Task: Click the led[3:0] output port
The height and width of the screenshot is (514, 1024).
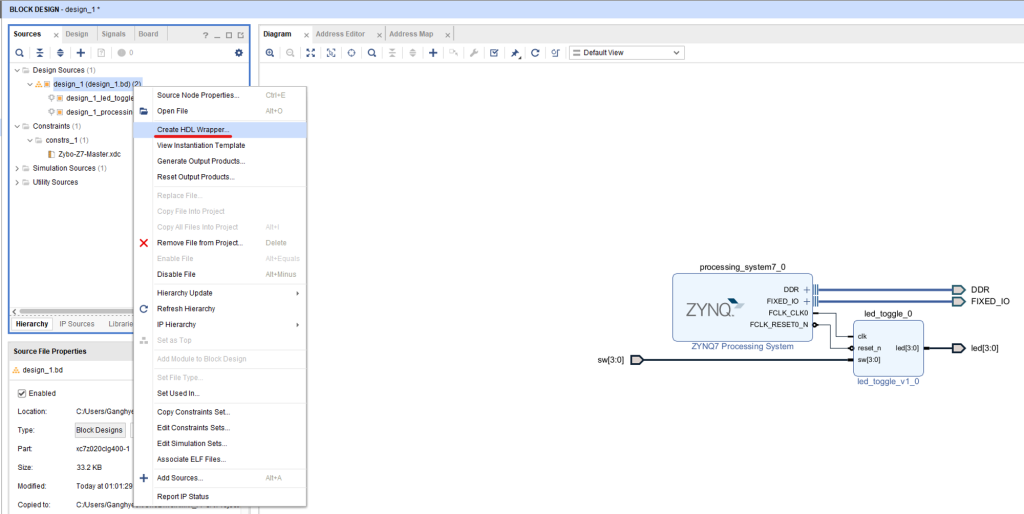Action: coord(959,348)
